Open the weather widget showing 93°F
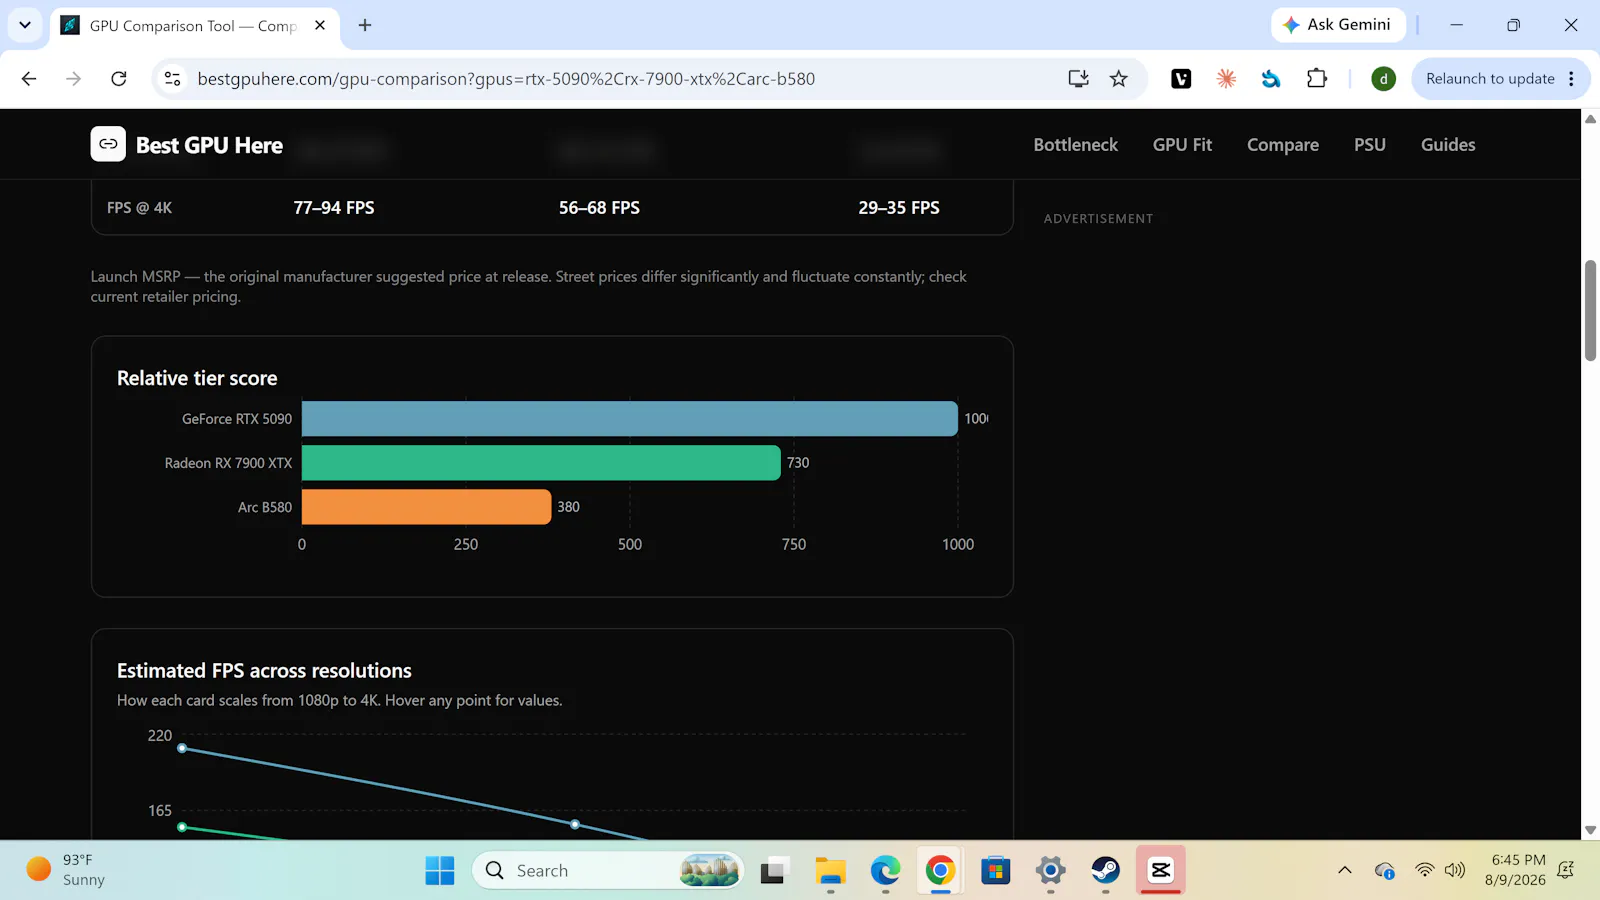 [66, 870]
